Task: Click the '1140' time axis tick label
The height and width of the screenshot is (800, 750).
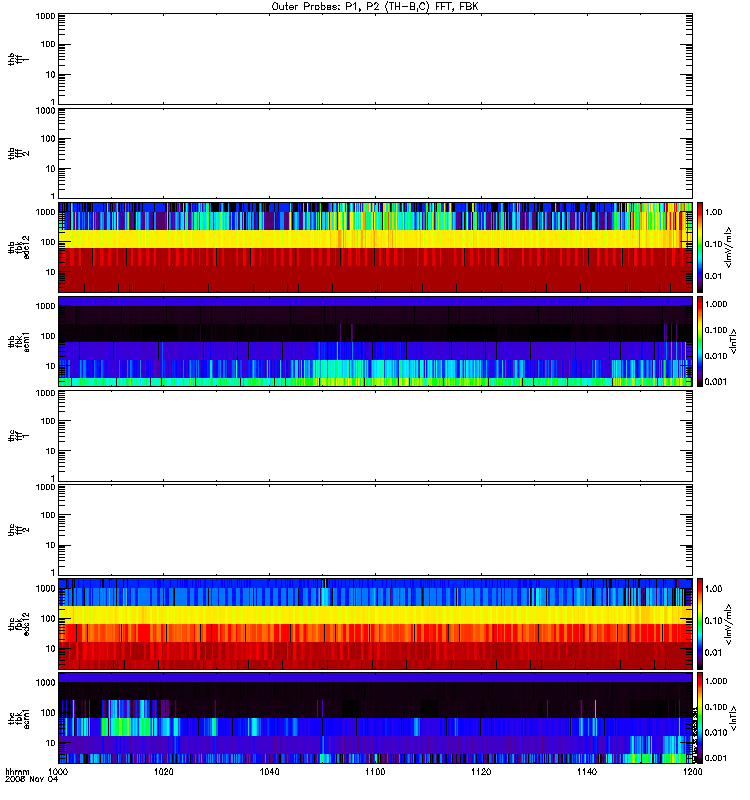Action: [587, 772]
